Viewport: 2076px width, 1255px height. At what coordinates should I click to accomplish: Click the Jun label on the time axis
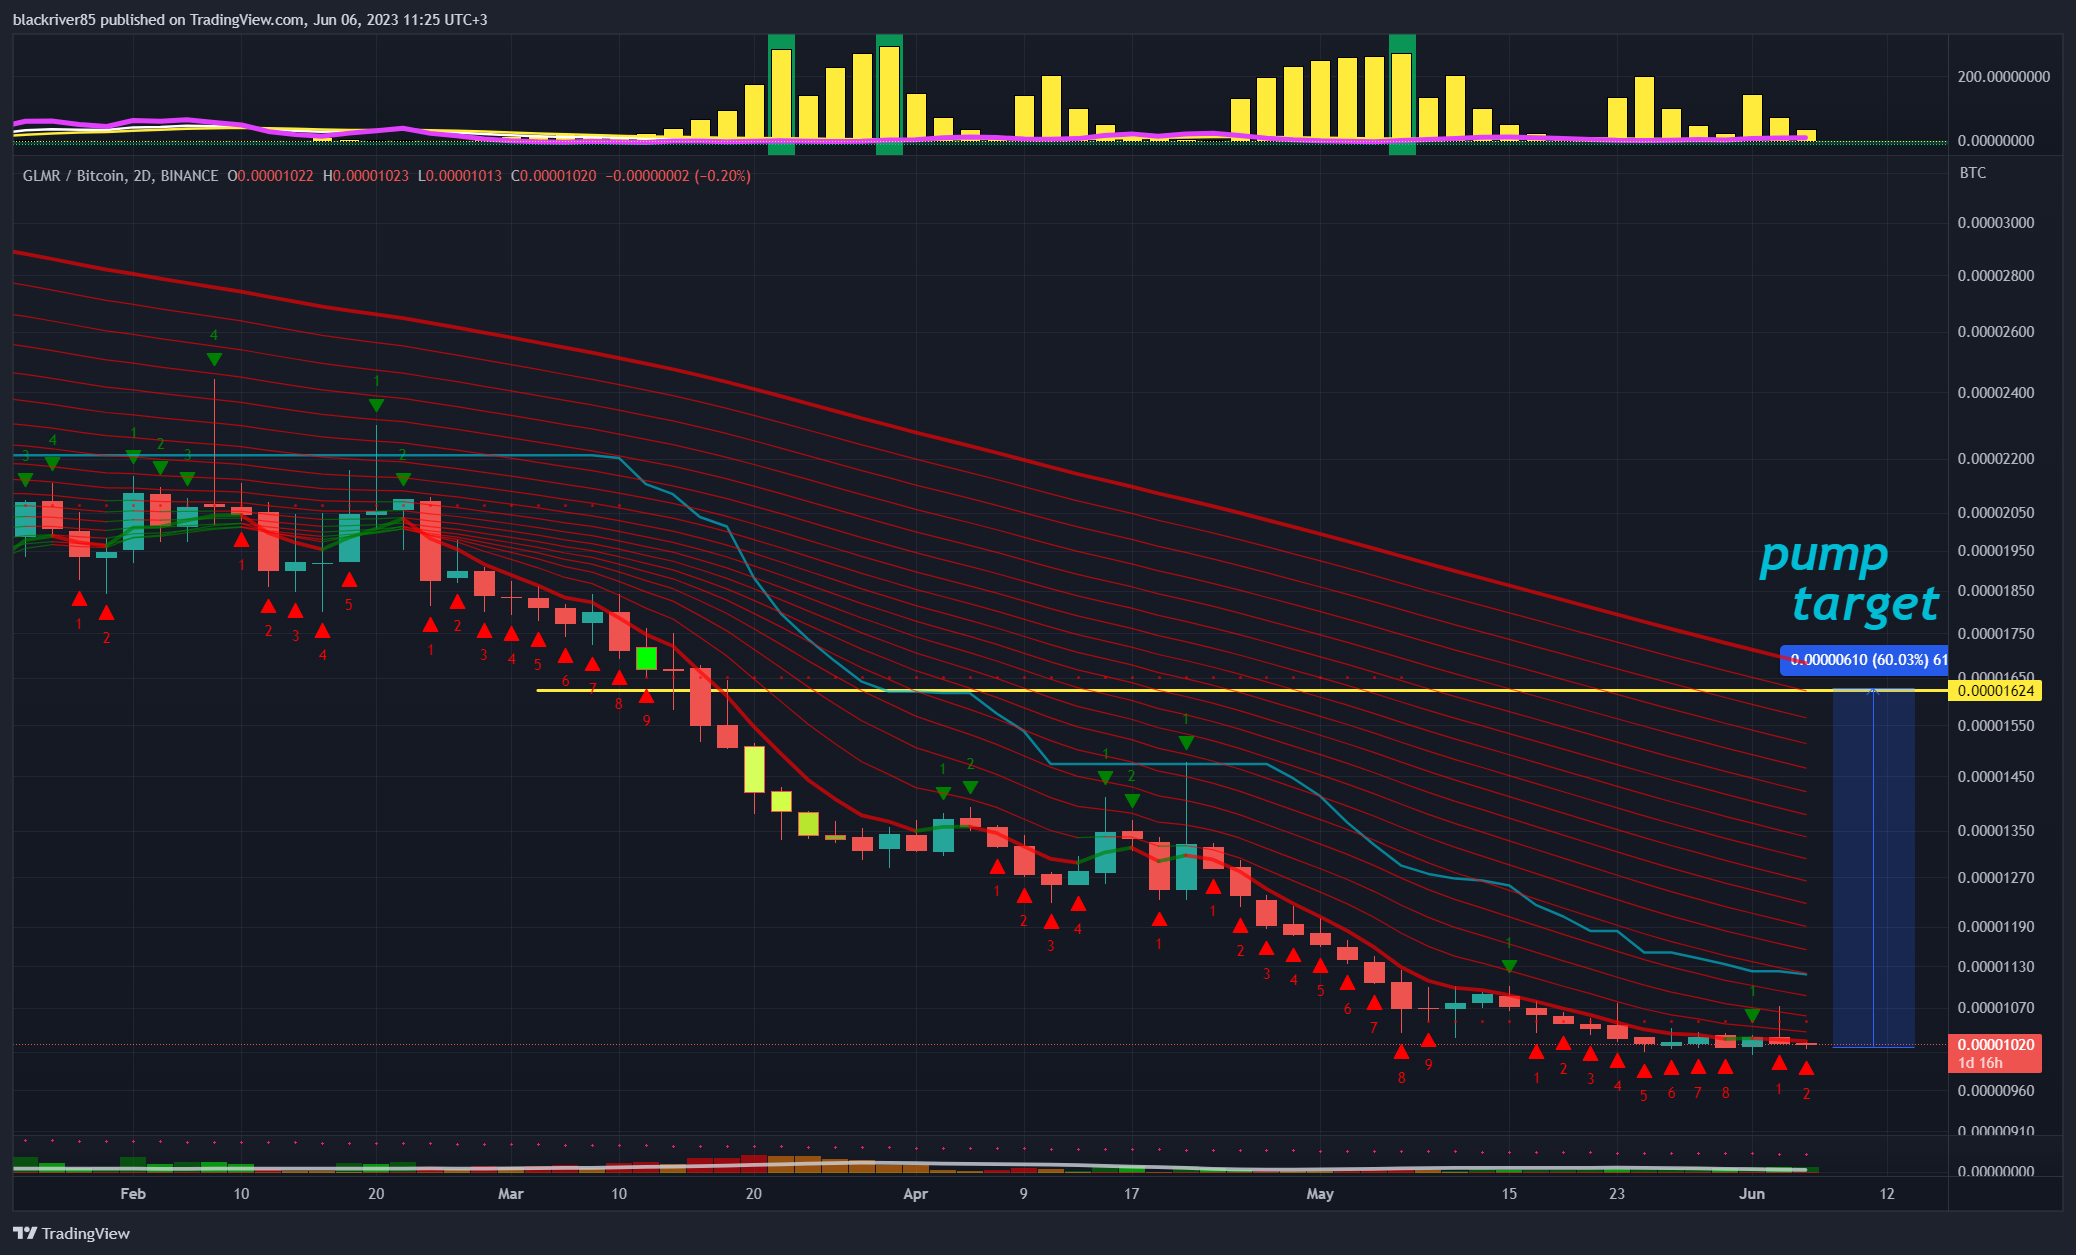1752,1194
